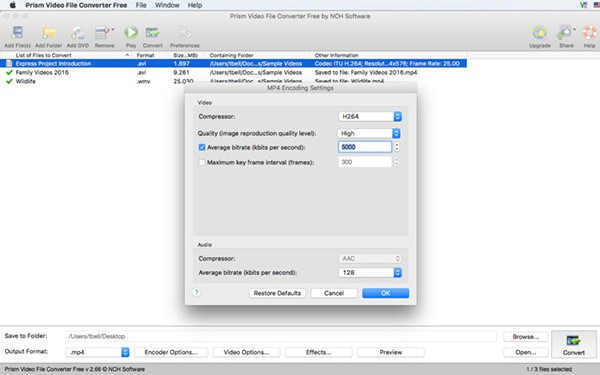
Task: Open the File menu
Action: coord(141,5)
